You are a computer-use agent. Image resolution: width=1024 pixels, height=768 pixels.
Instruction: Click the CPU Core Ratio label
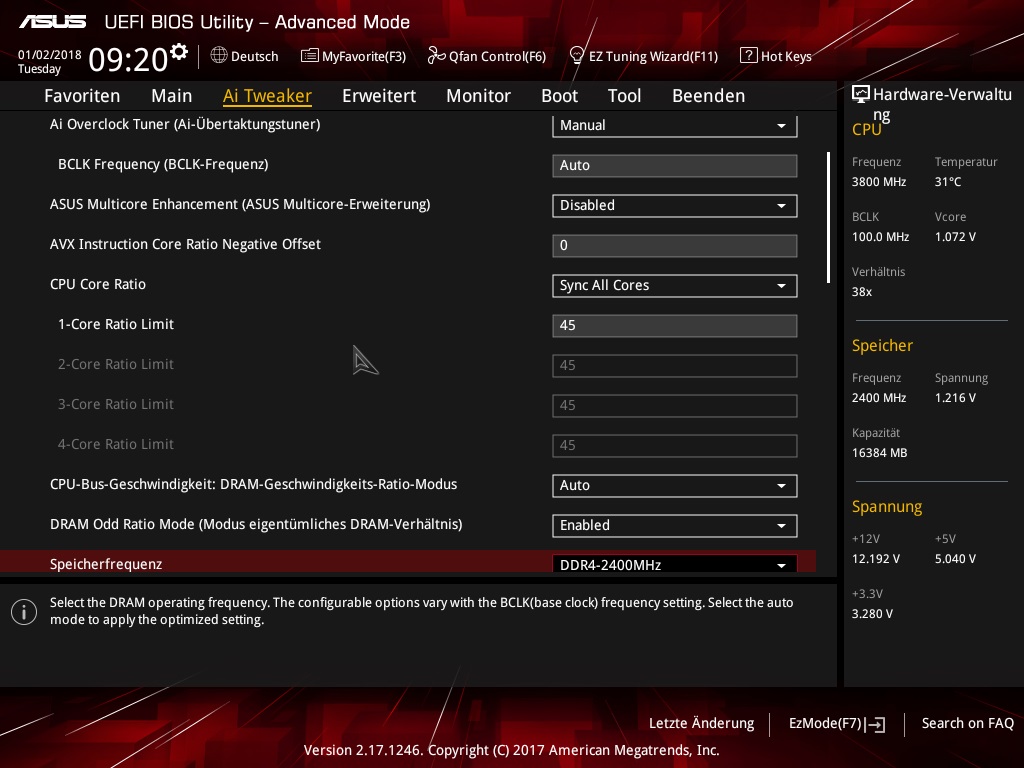[x=98, y=284]
